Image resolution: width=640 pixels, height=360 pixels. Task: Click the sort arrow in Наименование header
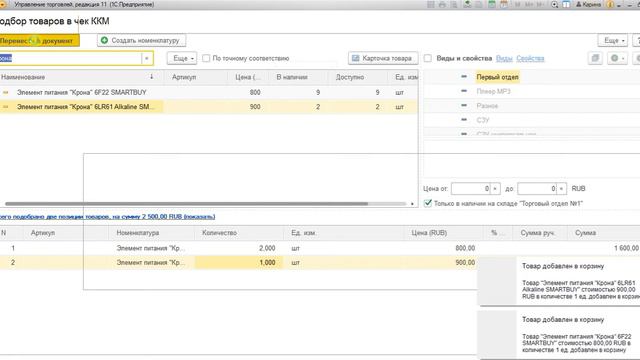coord(151,77)
